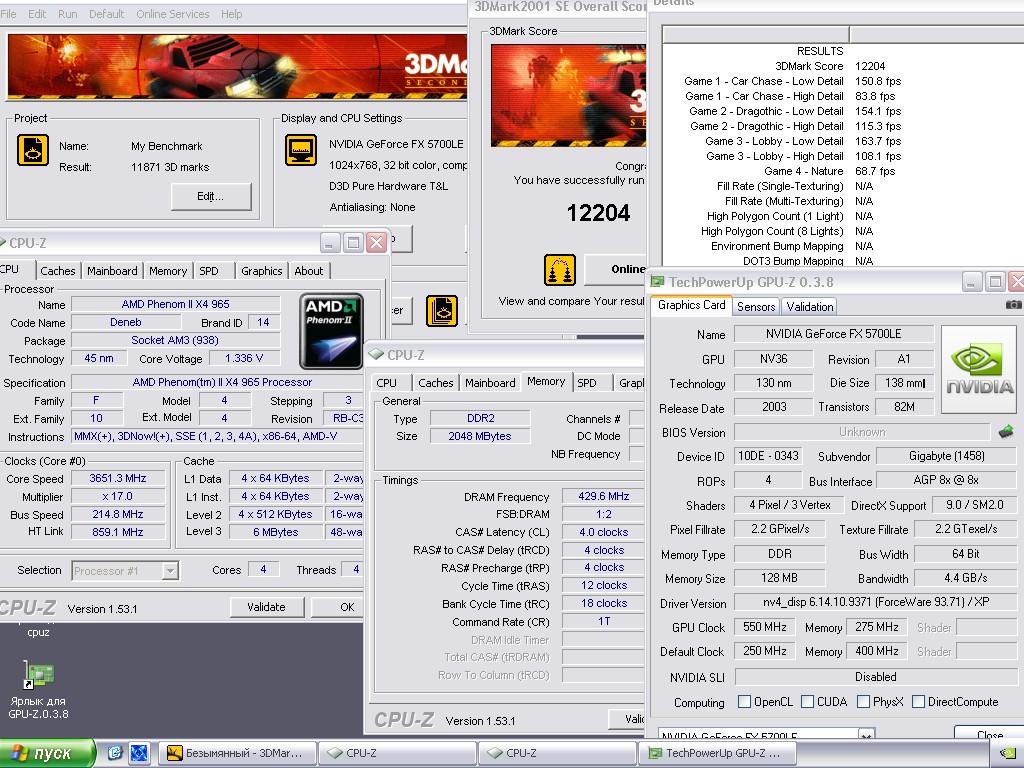The image size is (1024, 768).
Task: Open 3DMark taskbar button
Action: tap(237, 753)
